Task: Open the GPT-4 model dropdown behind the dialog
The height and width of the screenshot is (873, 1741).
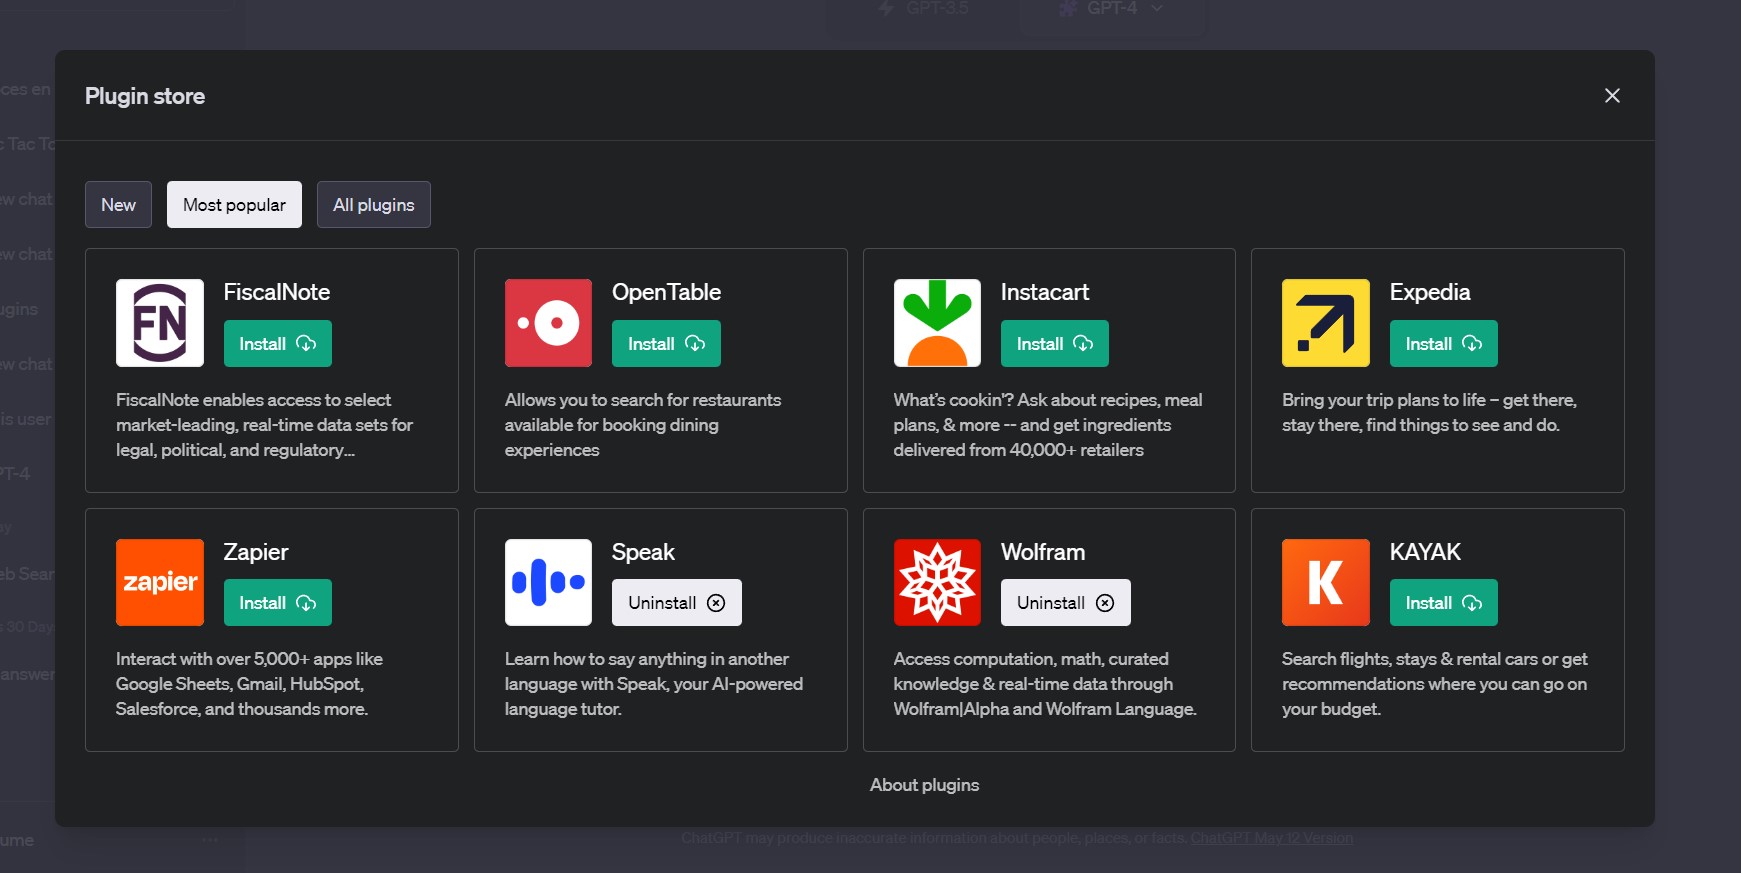Action: click(x=1113, y=9)
